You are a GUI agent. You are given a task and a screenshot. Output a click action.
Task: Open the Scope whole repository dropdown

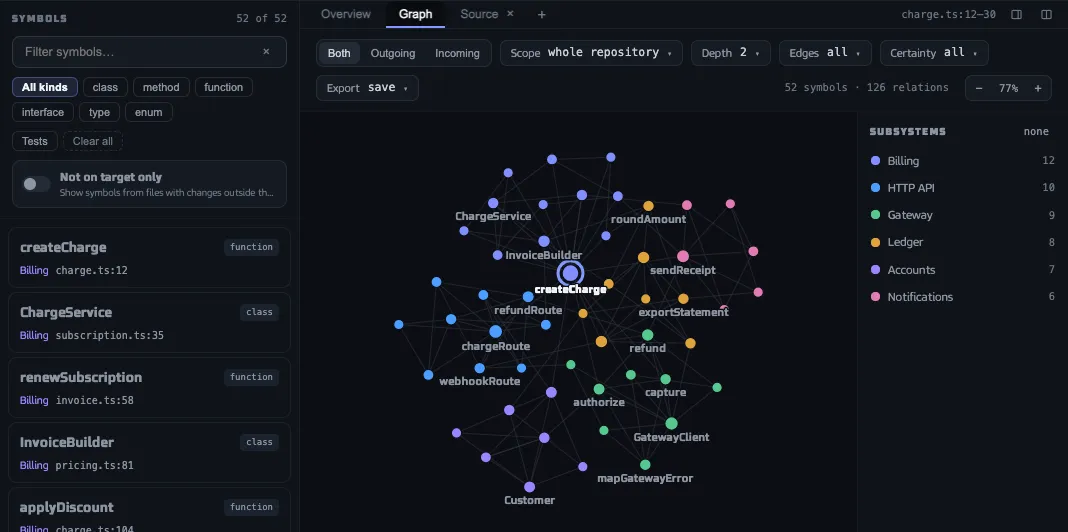[591, 53]
